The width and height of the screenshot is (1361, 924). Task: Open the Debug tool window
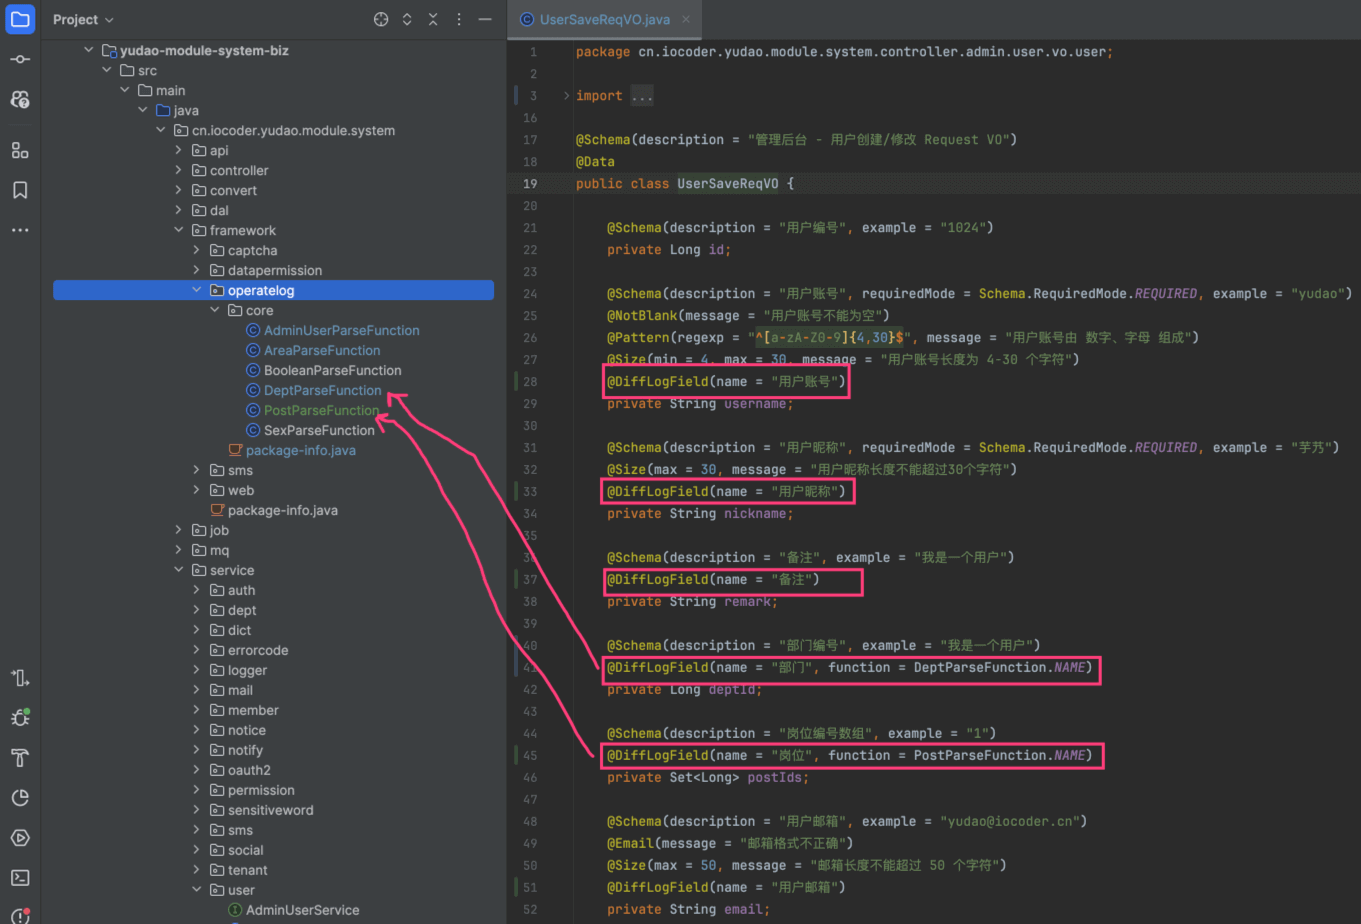[20, 717]
